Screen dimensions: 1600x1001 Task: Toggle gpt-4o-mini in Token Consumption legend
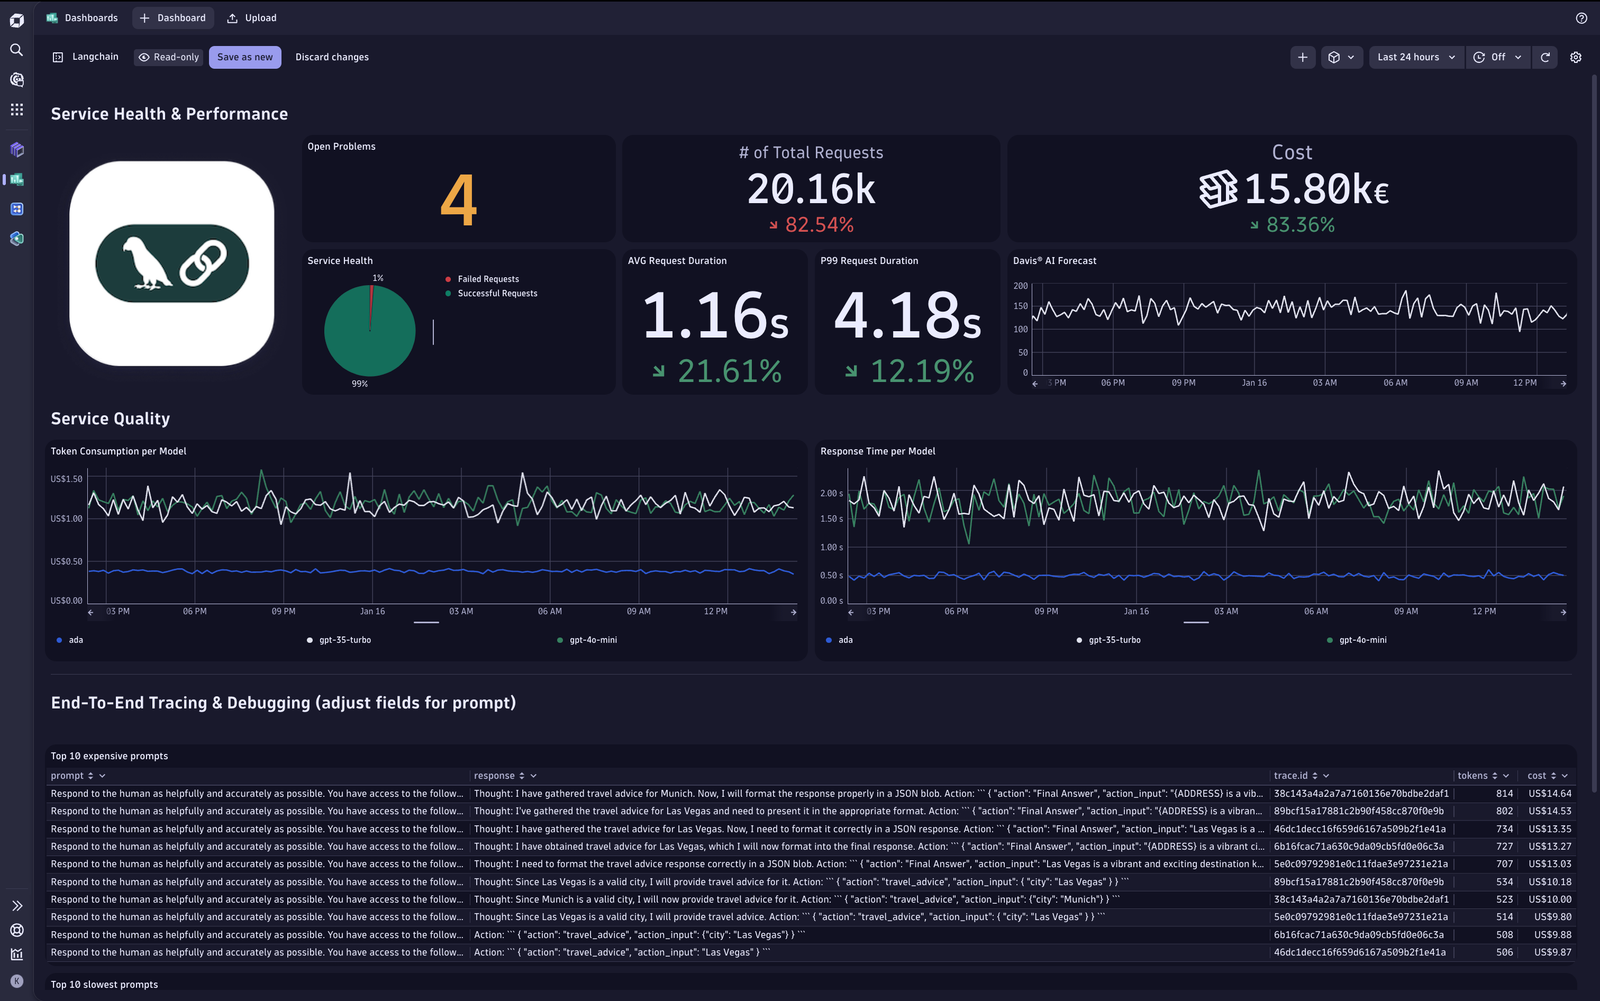click(x=587, y=640)
